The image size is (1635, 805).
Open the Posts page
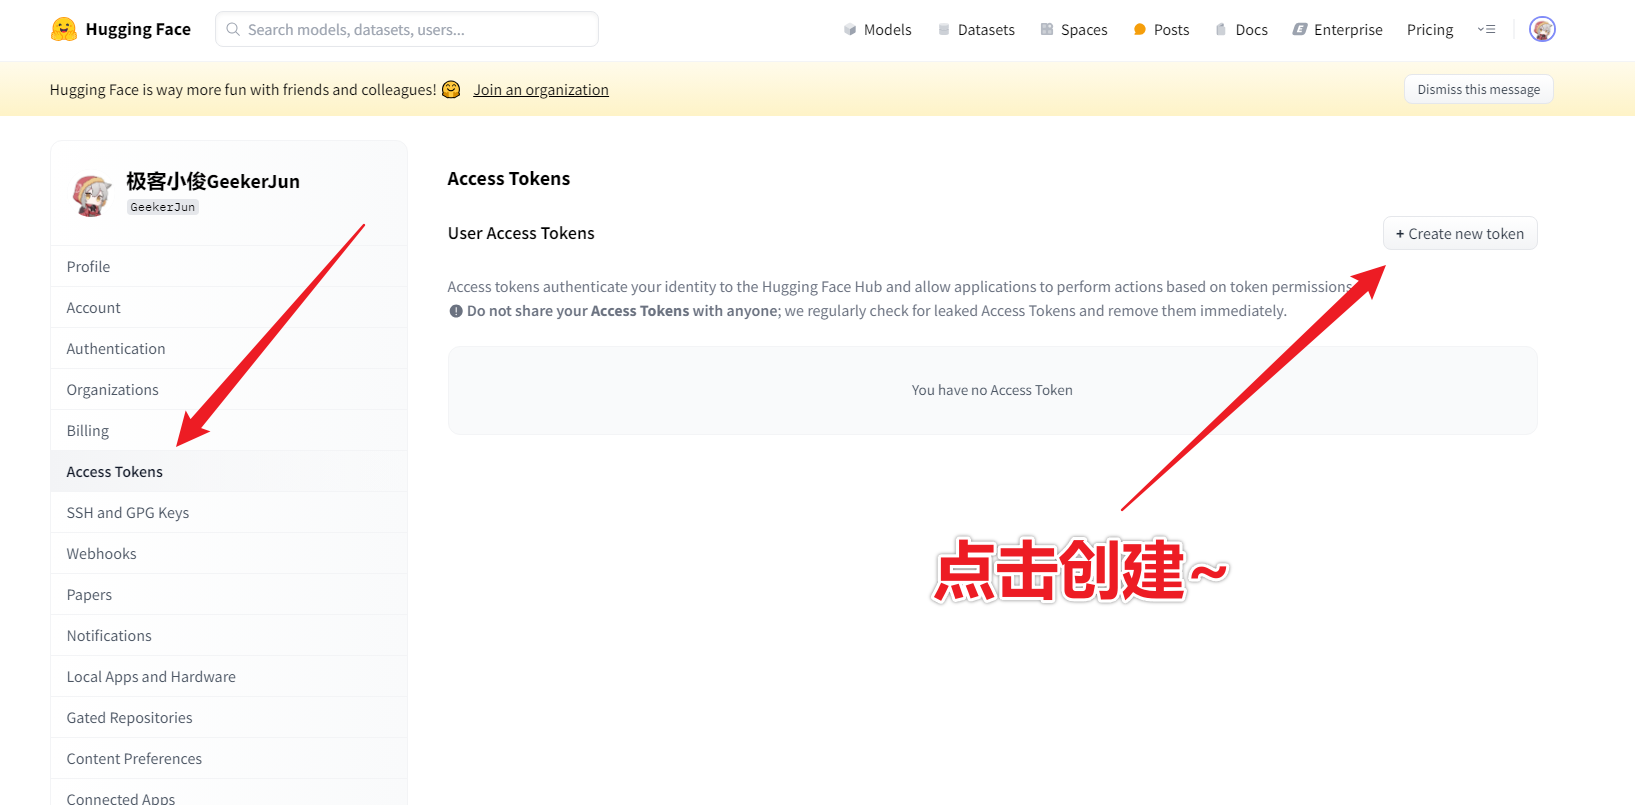coord(1161,29)
